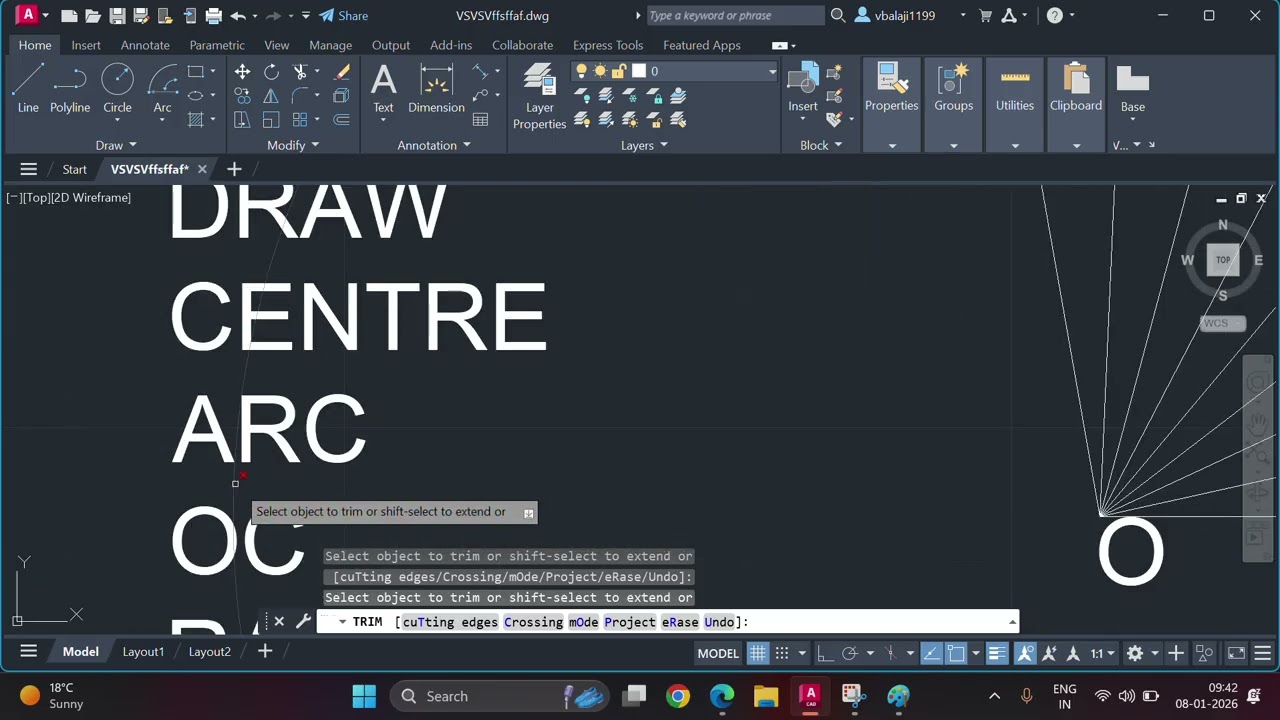Click the Utilities panel button
The height and width of the screenshot is (720, 1280).
(x=1015, y=88)
